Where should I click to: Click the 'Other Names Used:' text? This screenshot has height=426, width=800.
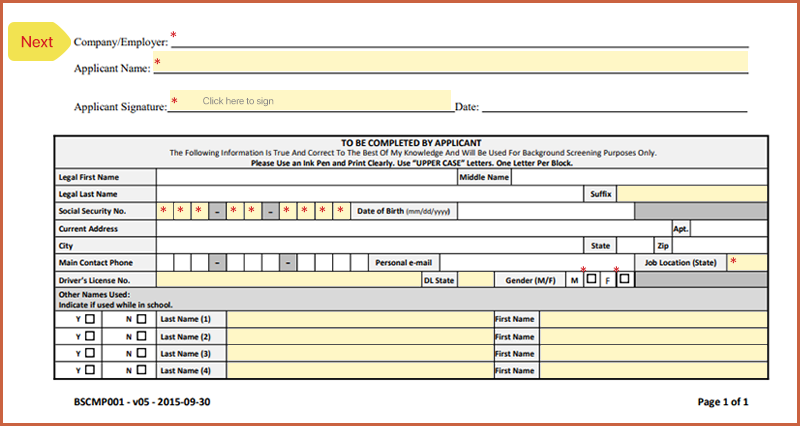[94, 294]
